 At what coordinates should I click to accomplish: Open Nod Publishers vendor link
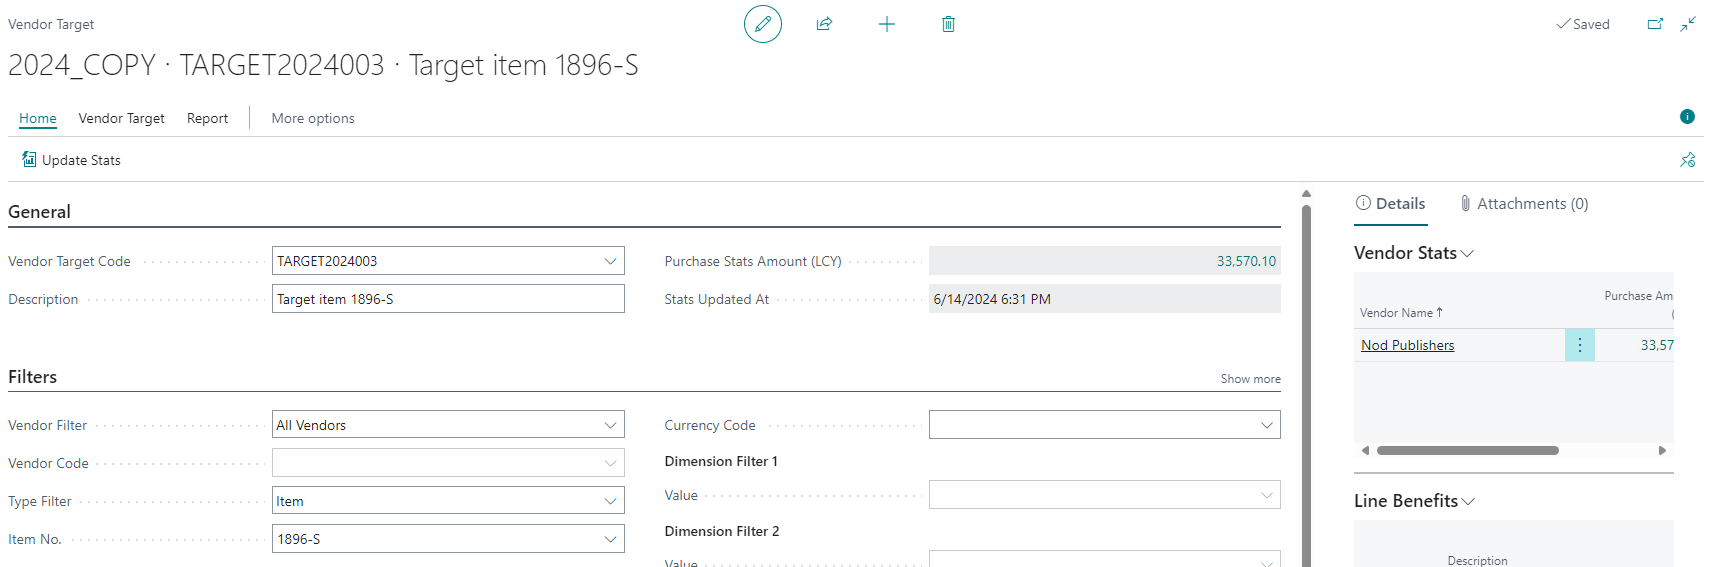point(1407,345)
